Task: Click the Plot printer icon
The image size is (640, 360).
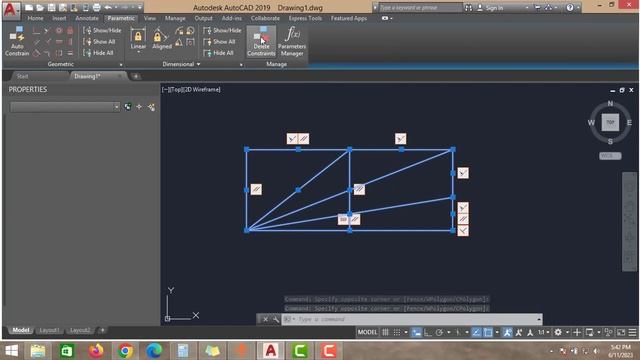Action: (96, 7)
